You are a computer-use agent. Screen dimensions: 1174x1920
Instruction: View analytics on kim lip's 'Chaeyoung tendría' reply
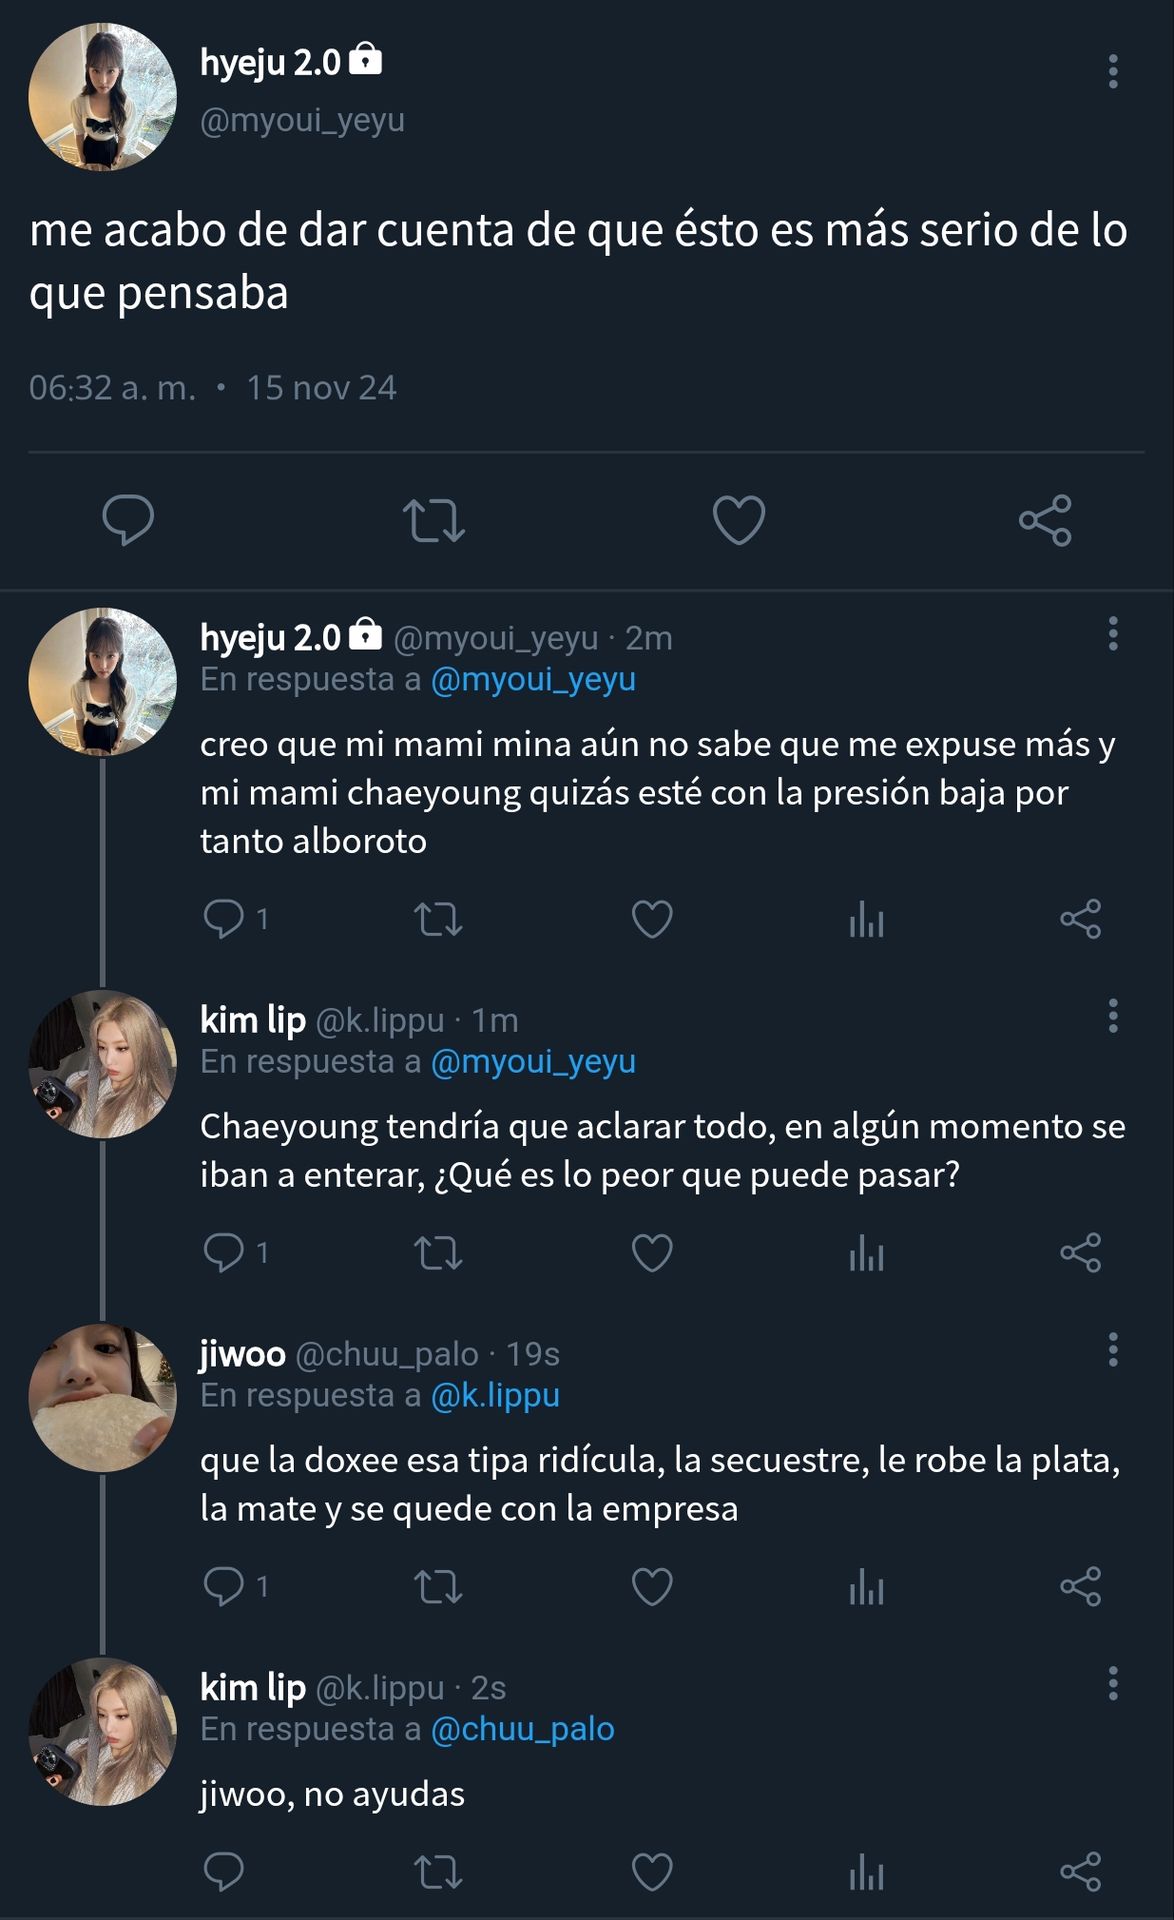(x=866, y=1253)
